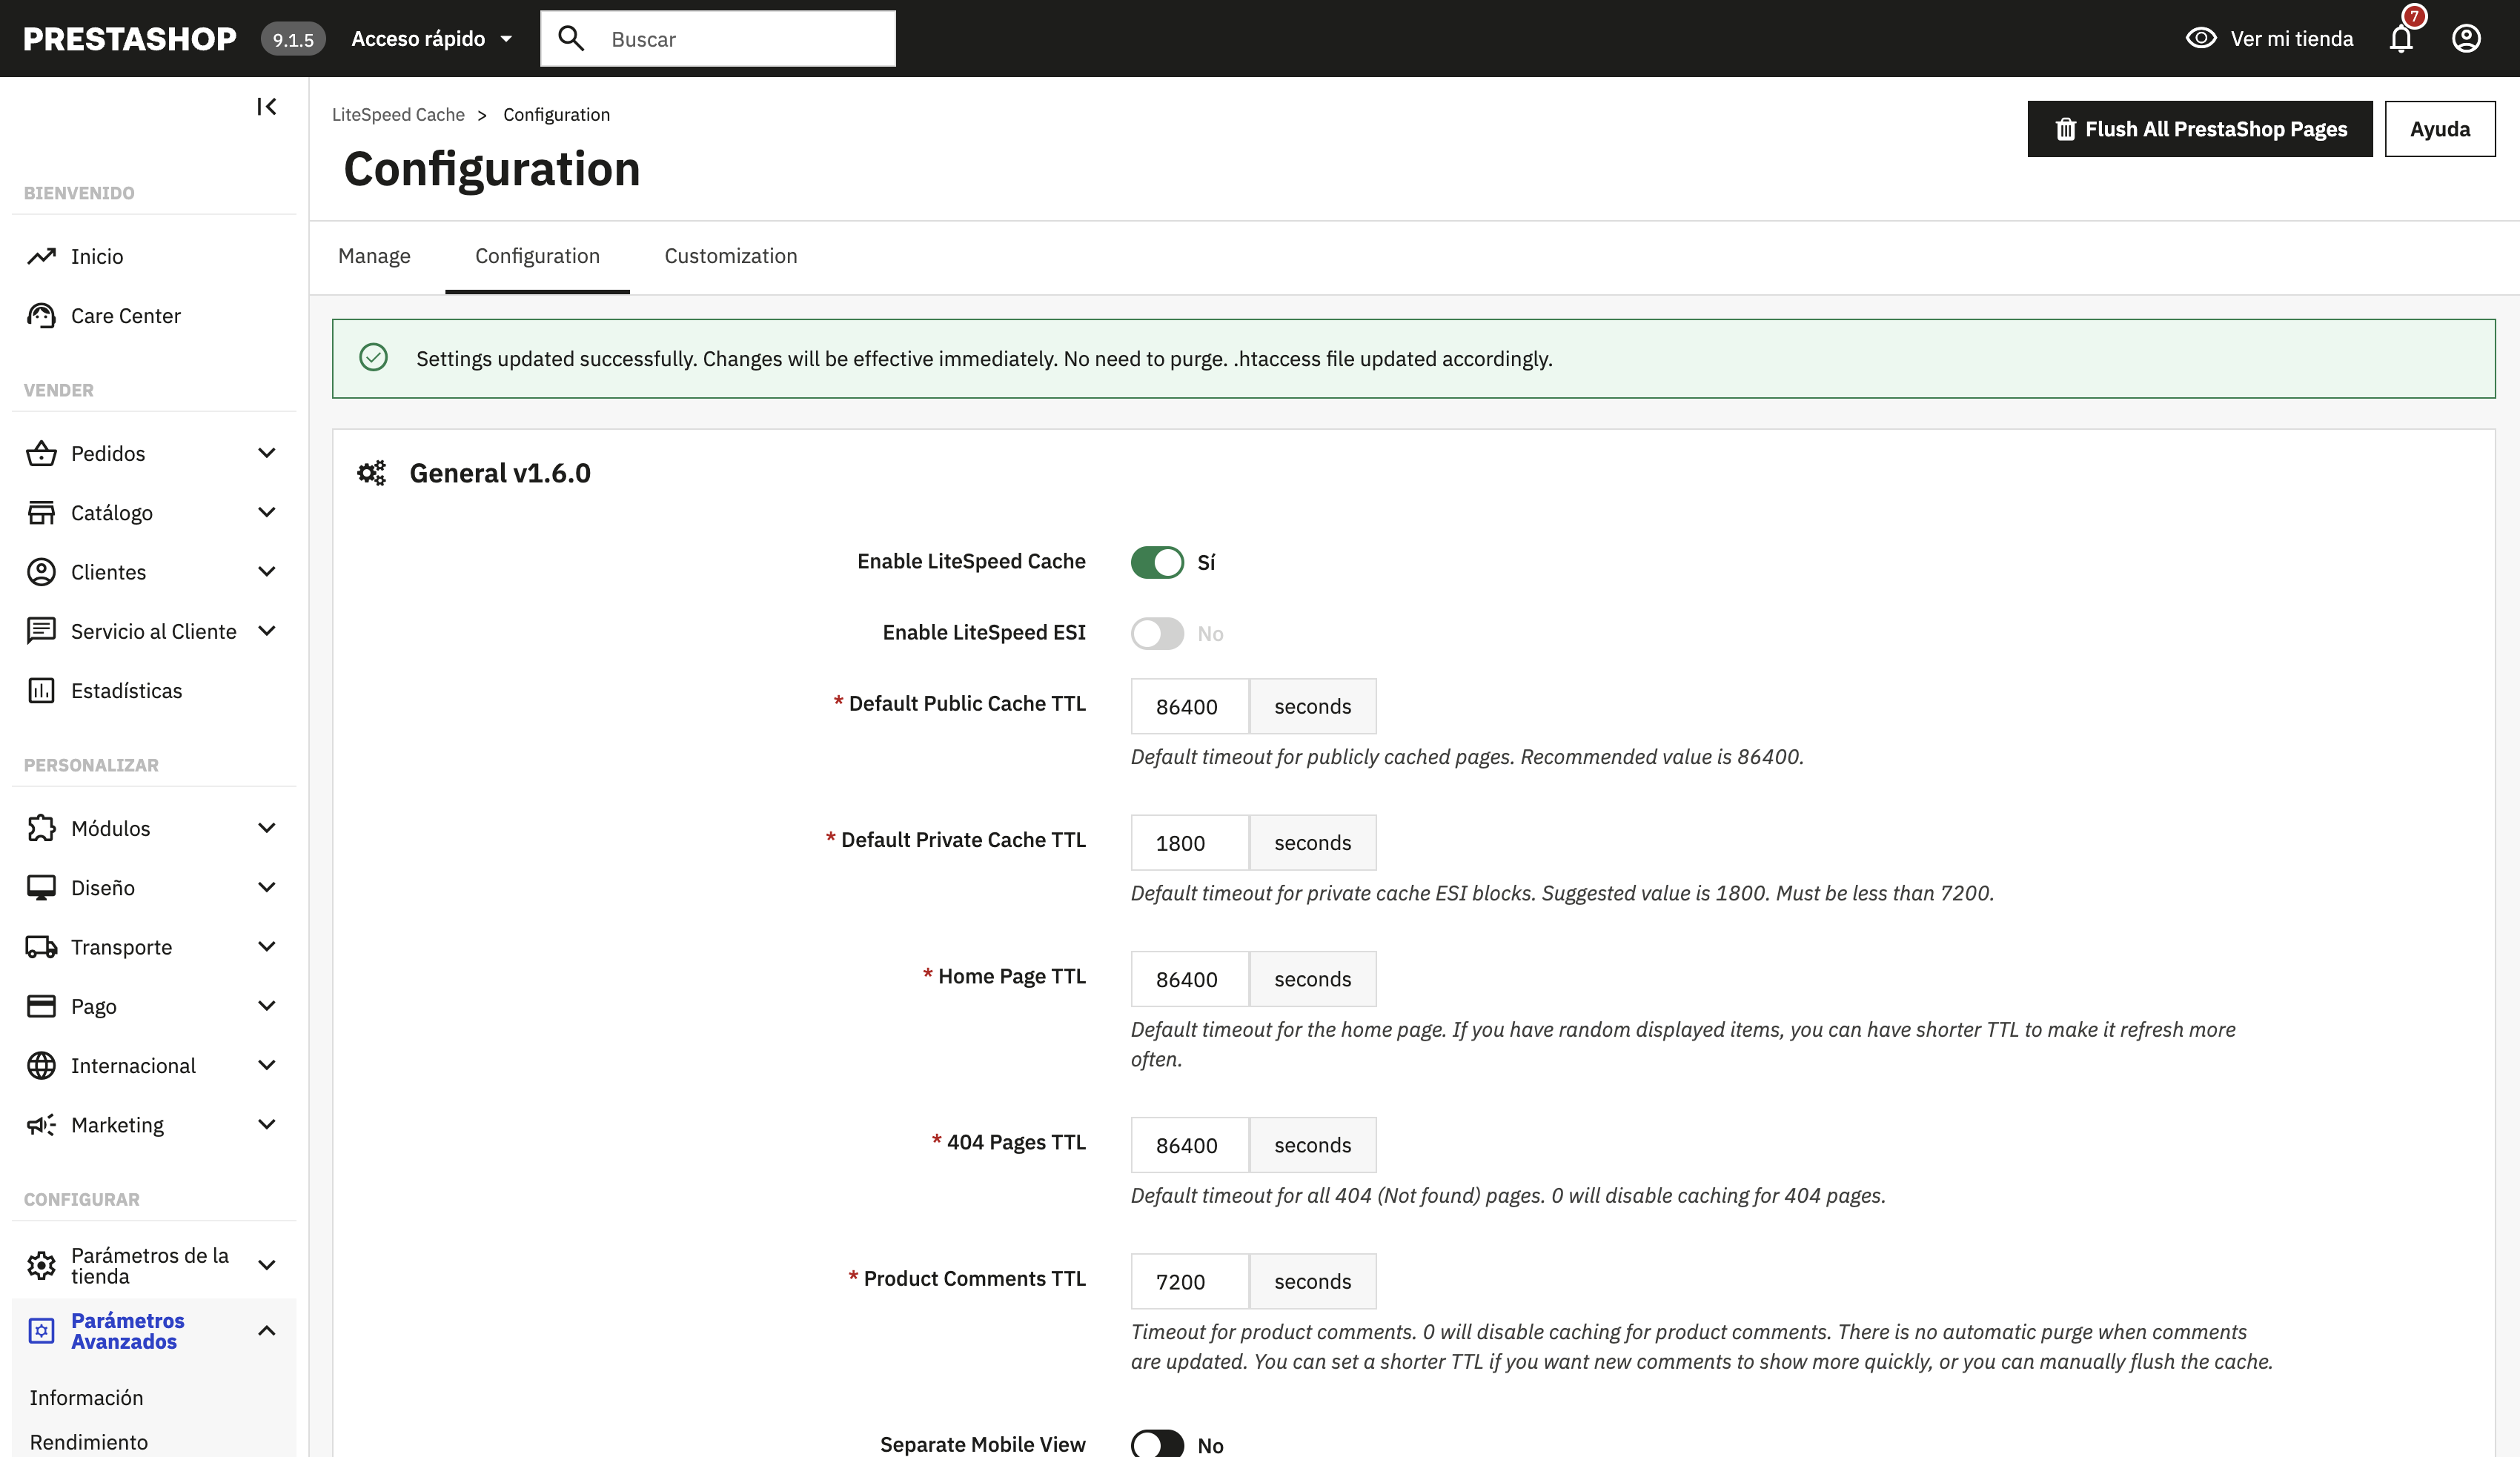Click the Pago credit card icon
Viewport: 2520px width, 1457px height.
tap(41, 1006)
